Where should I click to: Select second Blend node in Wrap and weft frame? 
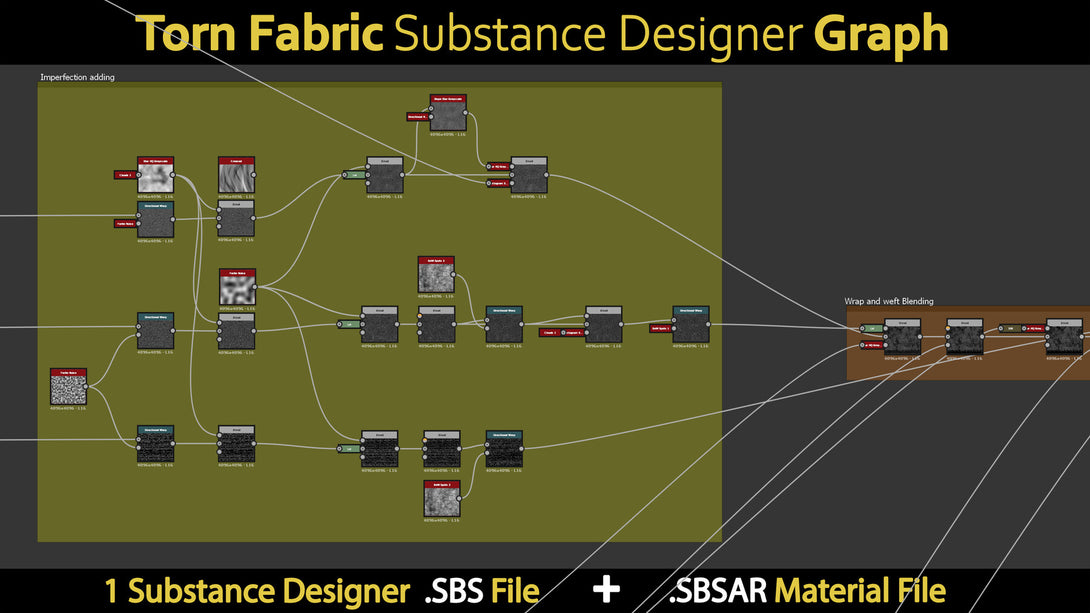pyautogui.click(x=964, y=337)
